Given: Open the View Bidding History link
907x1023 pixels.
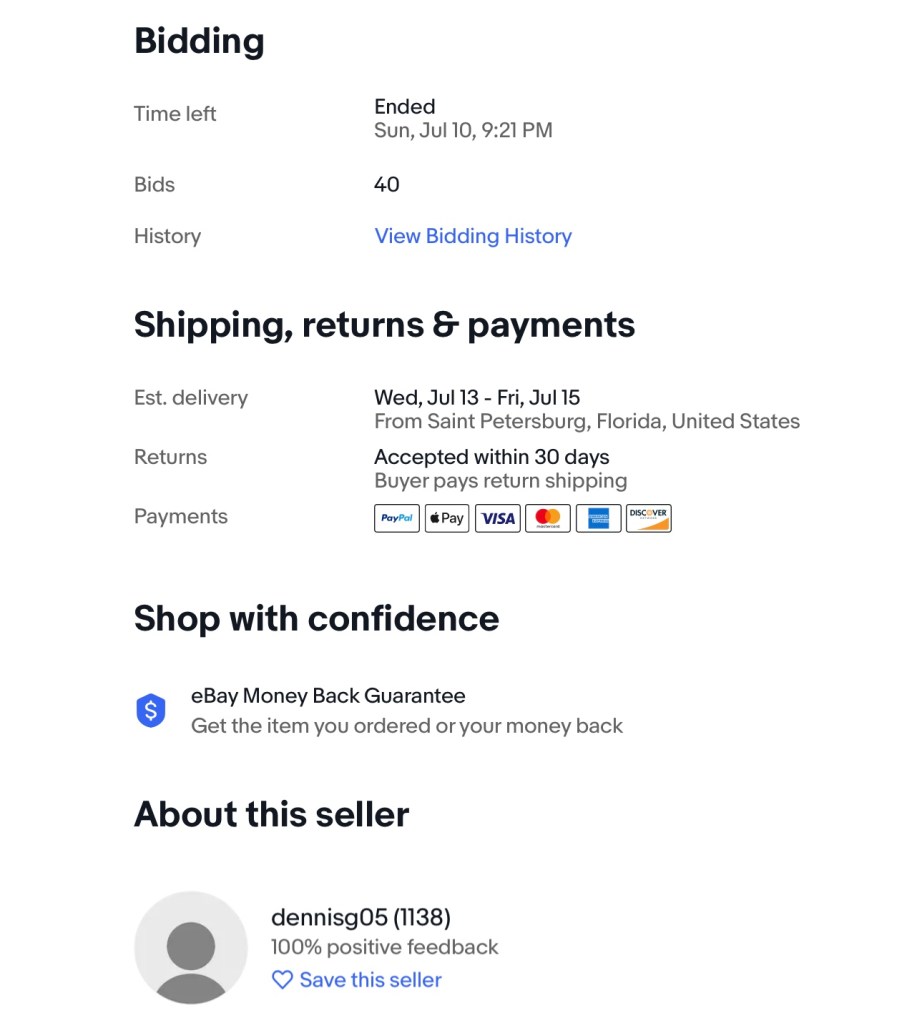Looking at the screenshot, I should coord(473,236).
